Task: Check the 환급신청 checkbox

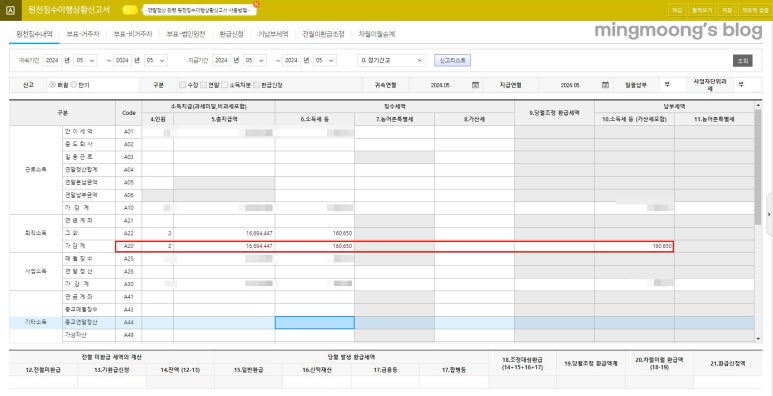Action: coord(256,85)
